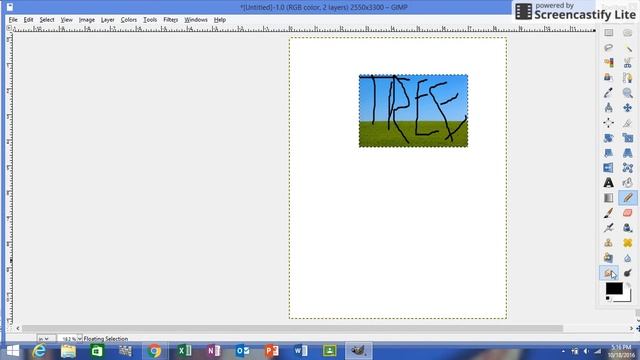Select the Blur/Sharpen droplet tool
The height and width of the screenshot is (360, 640).
click(x=628, y=258)
